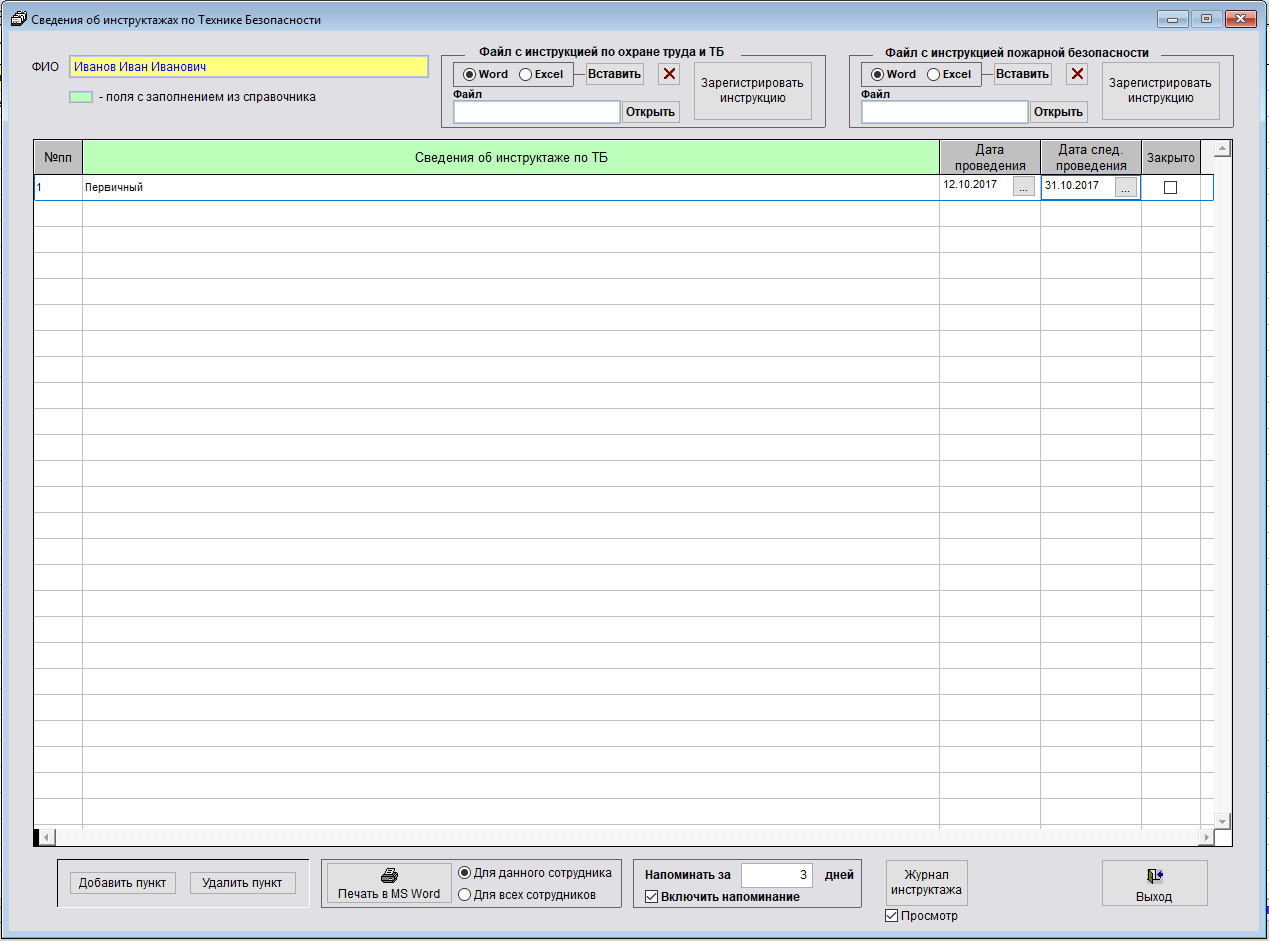Select Для всех сотрудников option
This screenshot has height=941, width=1269.
click(x=464, y=895)
